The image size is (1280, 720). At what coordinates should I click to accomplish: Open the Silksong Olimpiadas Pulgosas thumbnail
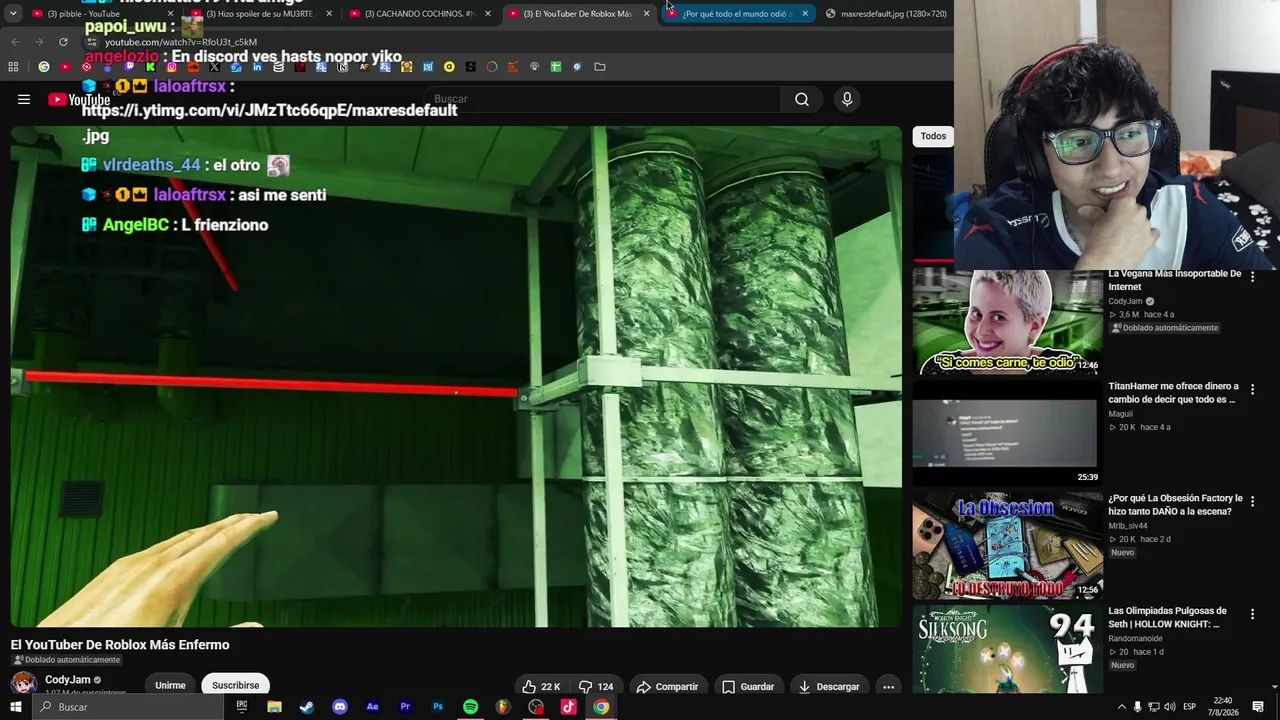coord(1008,650)
